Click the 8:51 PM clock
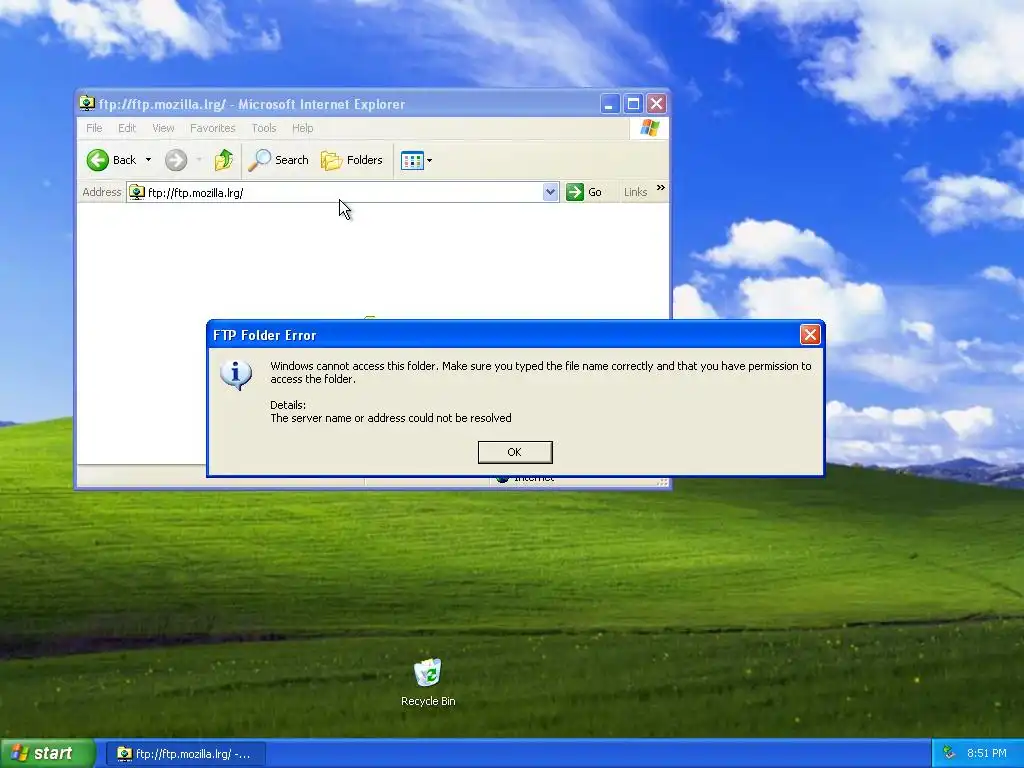 (987, 754)
